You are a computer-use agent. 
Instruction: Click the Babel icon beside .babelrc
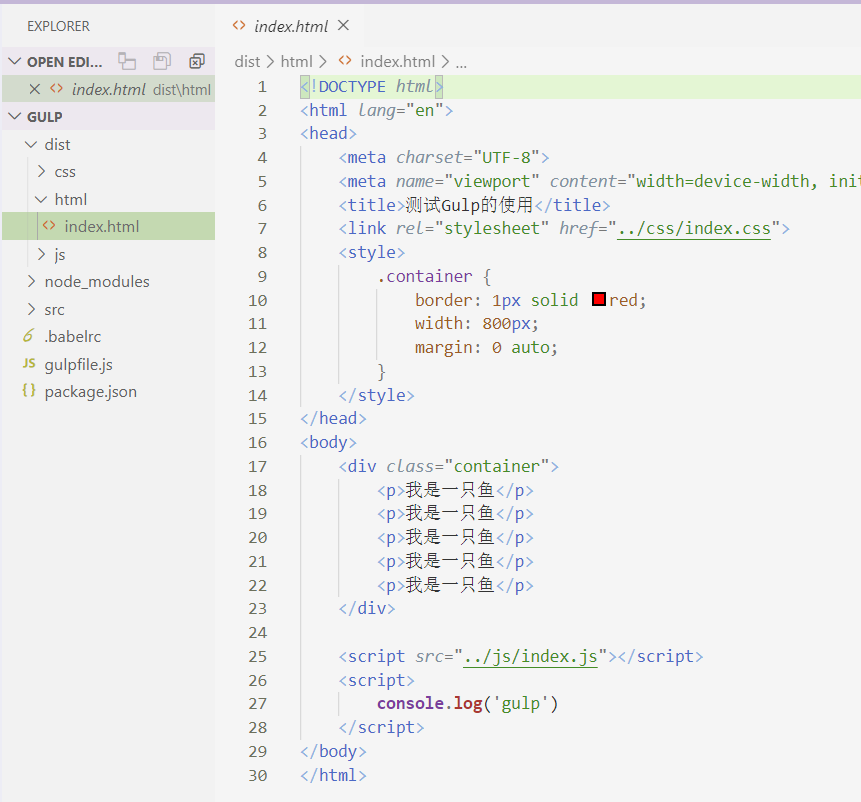pyautogui.click(x=29, y=335)
